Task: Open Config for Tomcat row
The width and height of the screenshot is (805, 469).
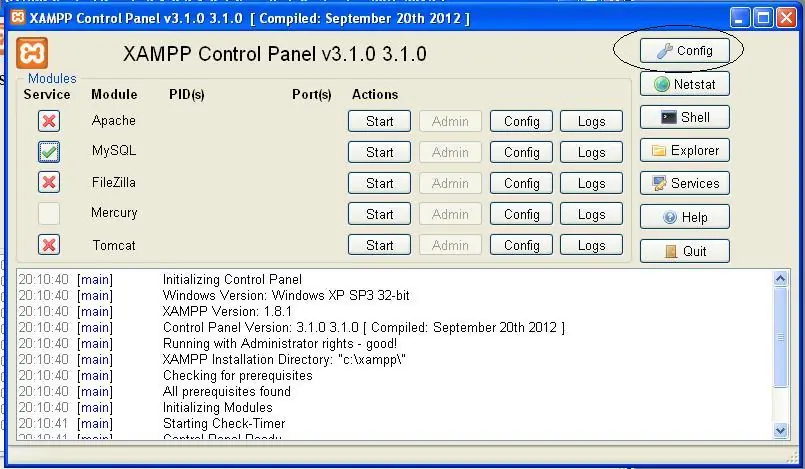Action: [x=521, y=245]
